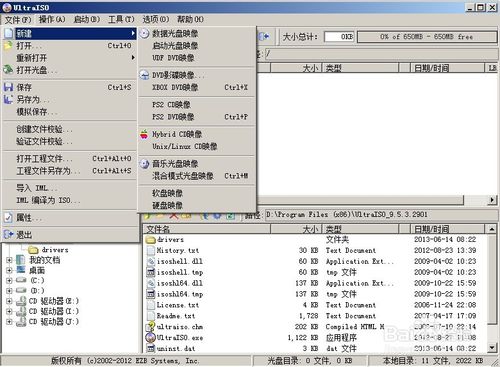Choose XBOX DVD映像
Image resolution: width=500 pixels, height=367 pixels.
click(x=197, y=87)
